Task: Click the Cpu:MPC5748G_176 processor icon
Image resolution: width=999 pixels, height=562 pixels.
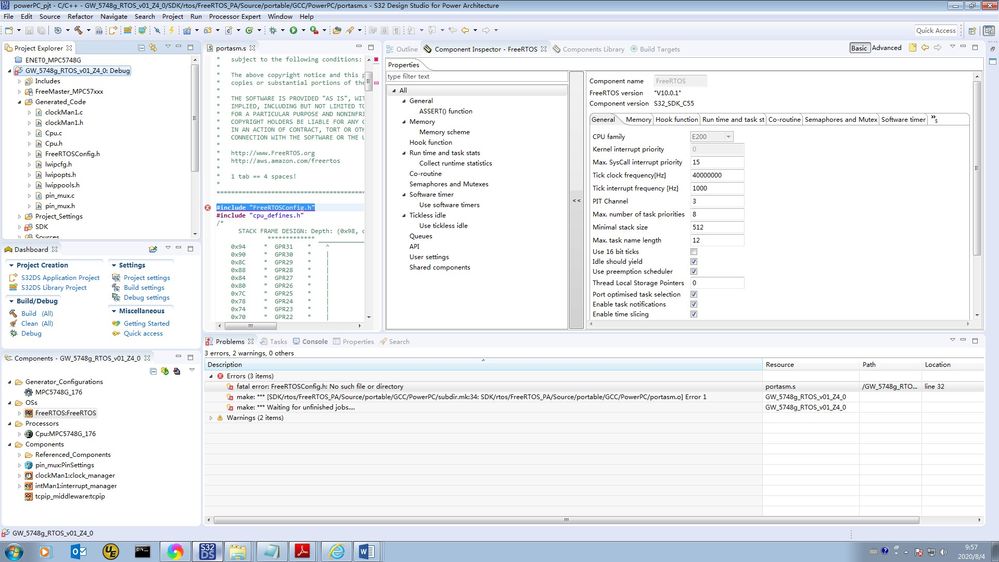Action: pos(28,433)
